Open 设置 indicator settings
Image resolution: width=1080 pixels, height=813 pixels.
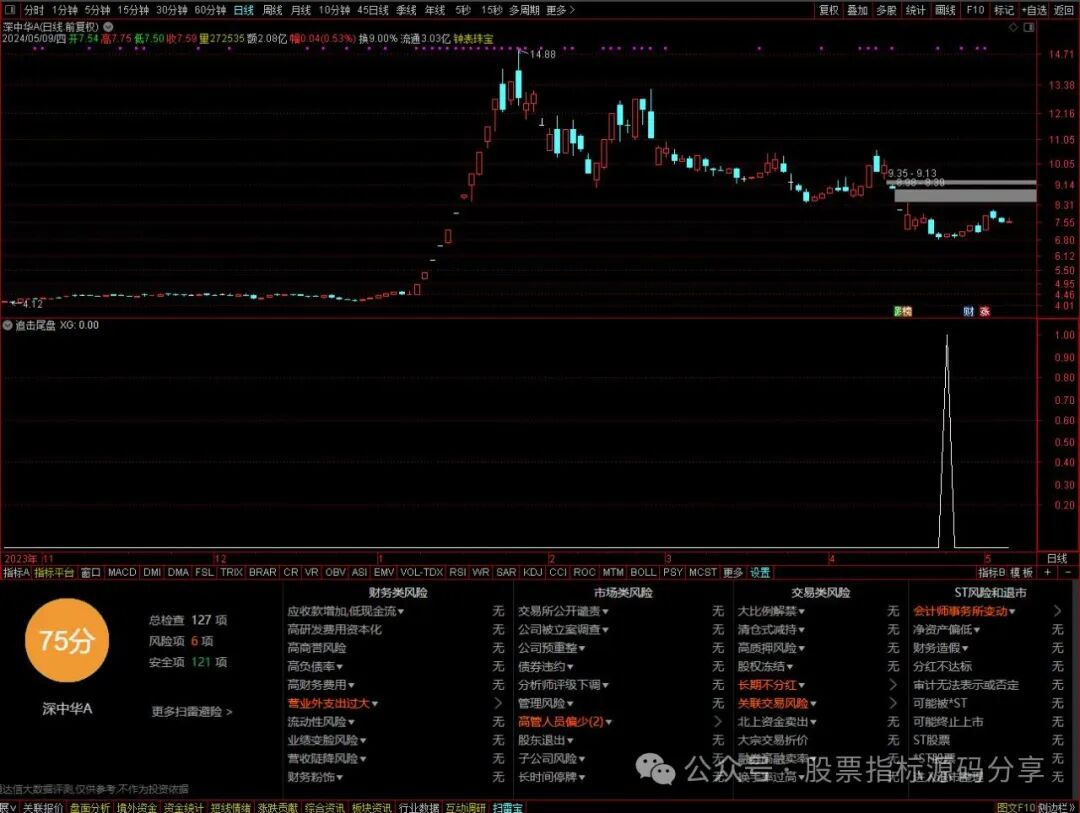[x=760, y=572]
